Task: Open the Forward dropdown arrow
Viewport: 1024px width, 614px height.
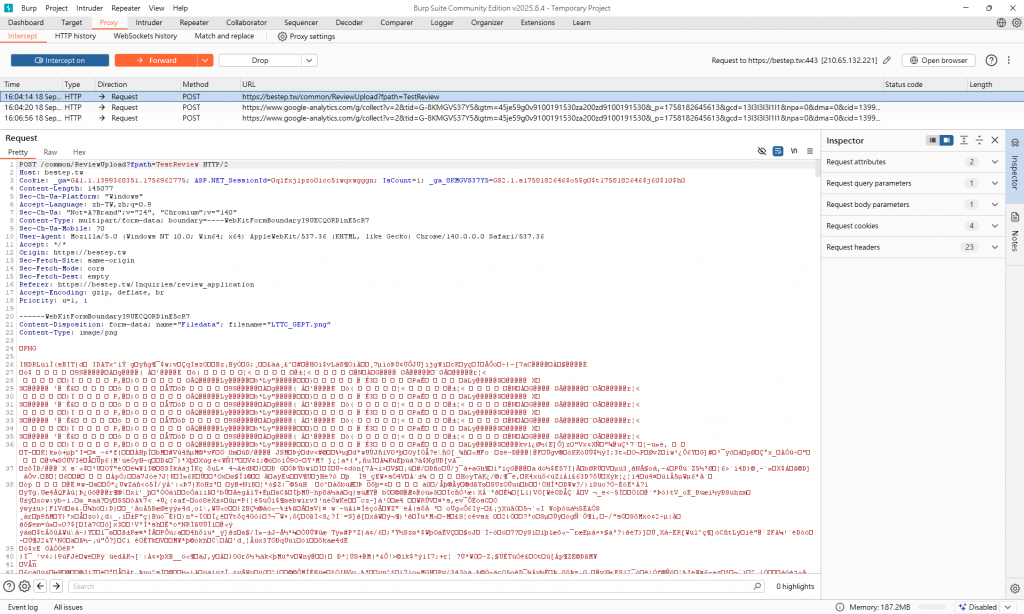Action: pyautogui.click(x=205, y=60)
